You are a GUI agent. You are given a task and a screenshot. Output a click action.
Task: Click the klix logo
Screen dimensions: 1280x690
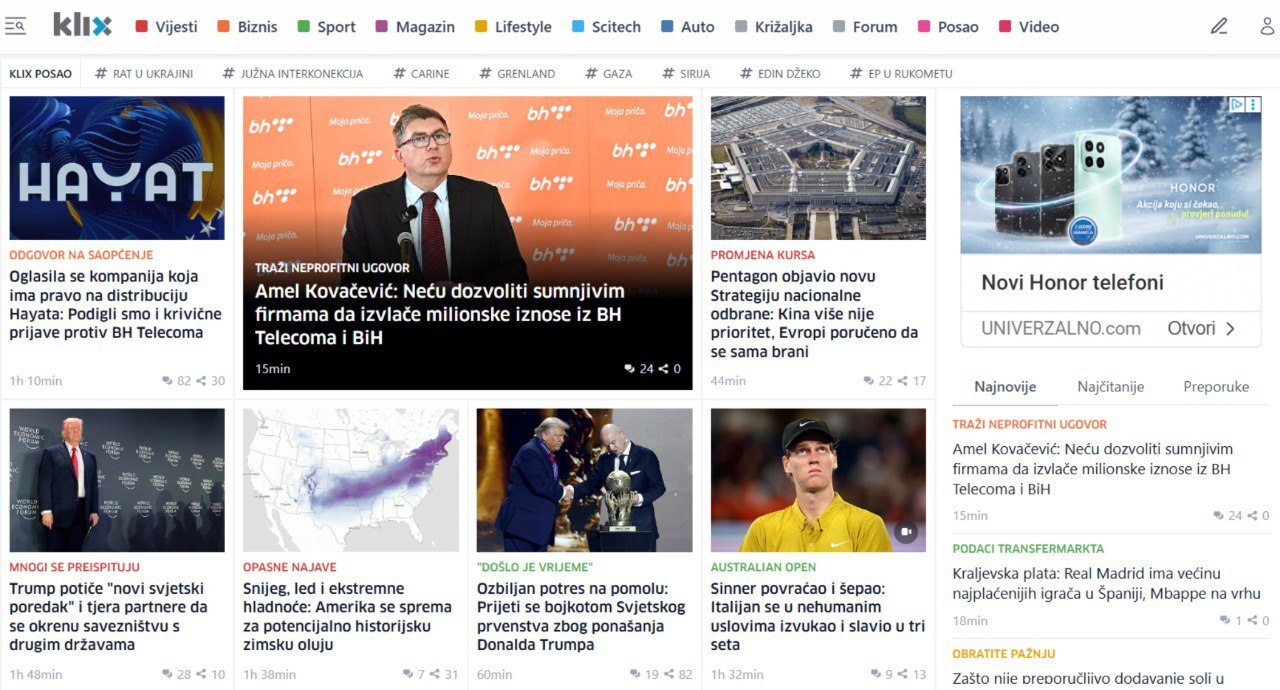(x=82, y=25)
